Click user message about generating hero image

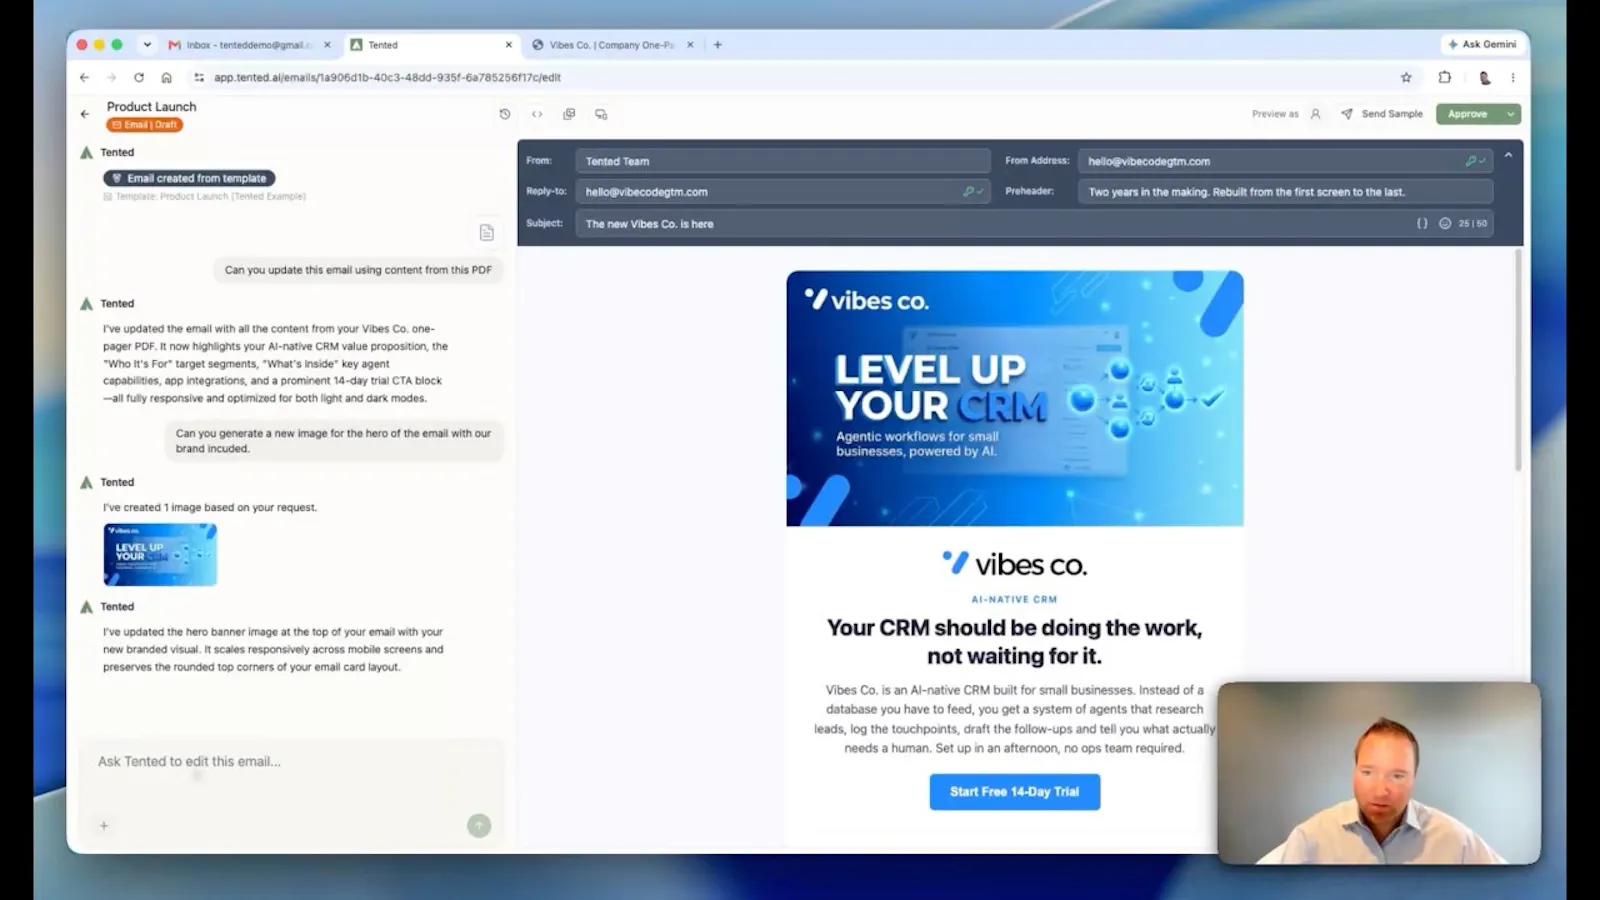[x=334, y=441]
